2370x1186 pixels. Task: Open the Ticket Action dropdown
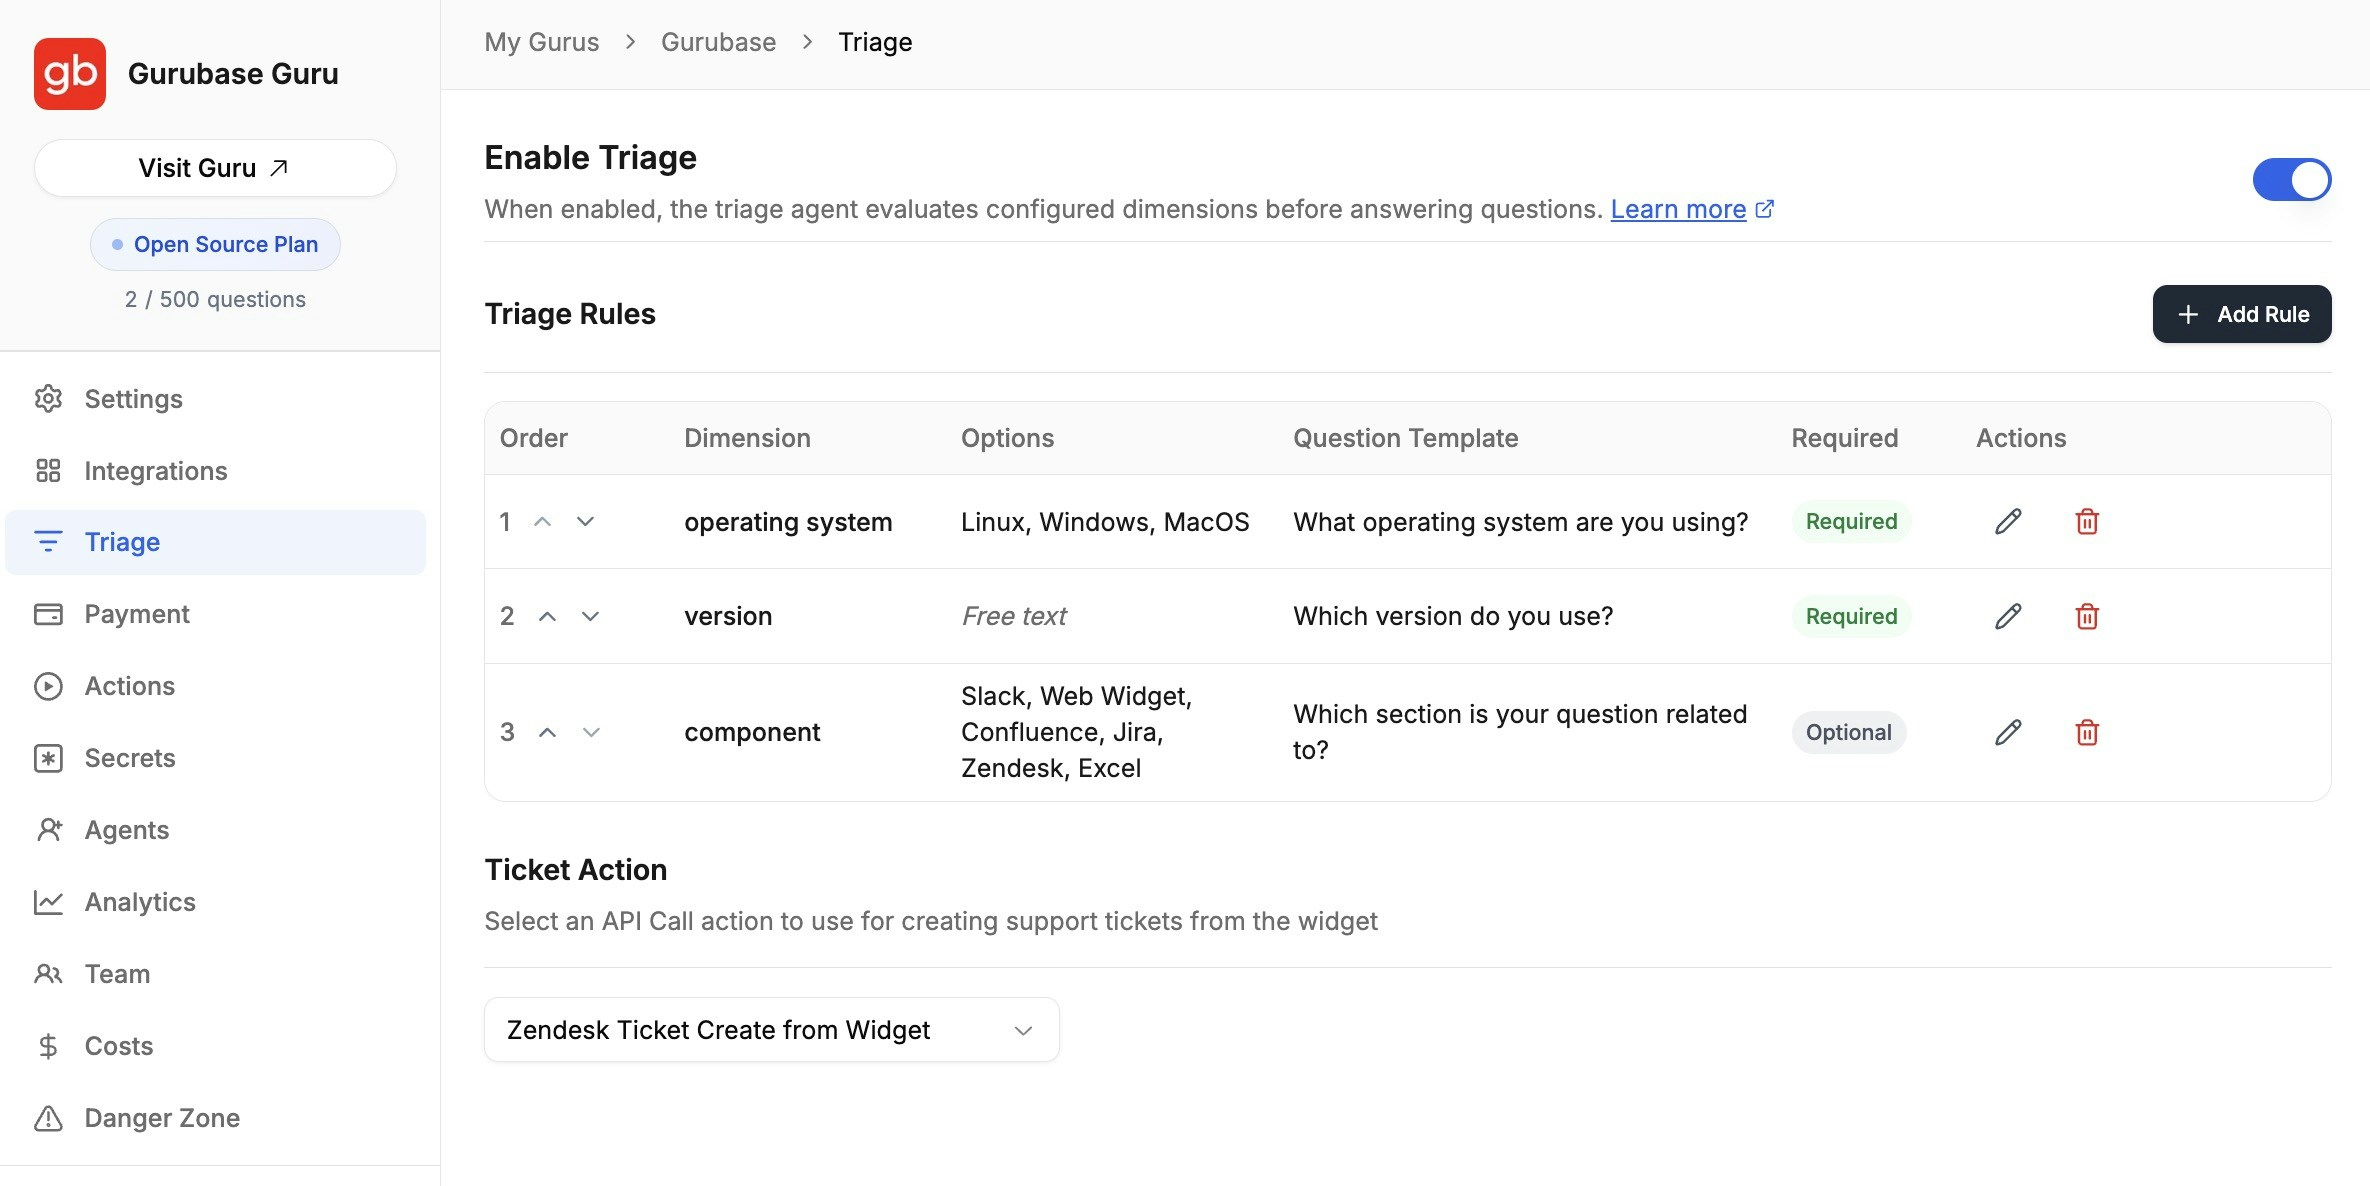coord(770,1029)
